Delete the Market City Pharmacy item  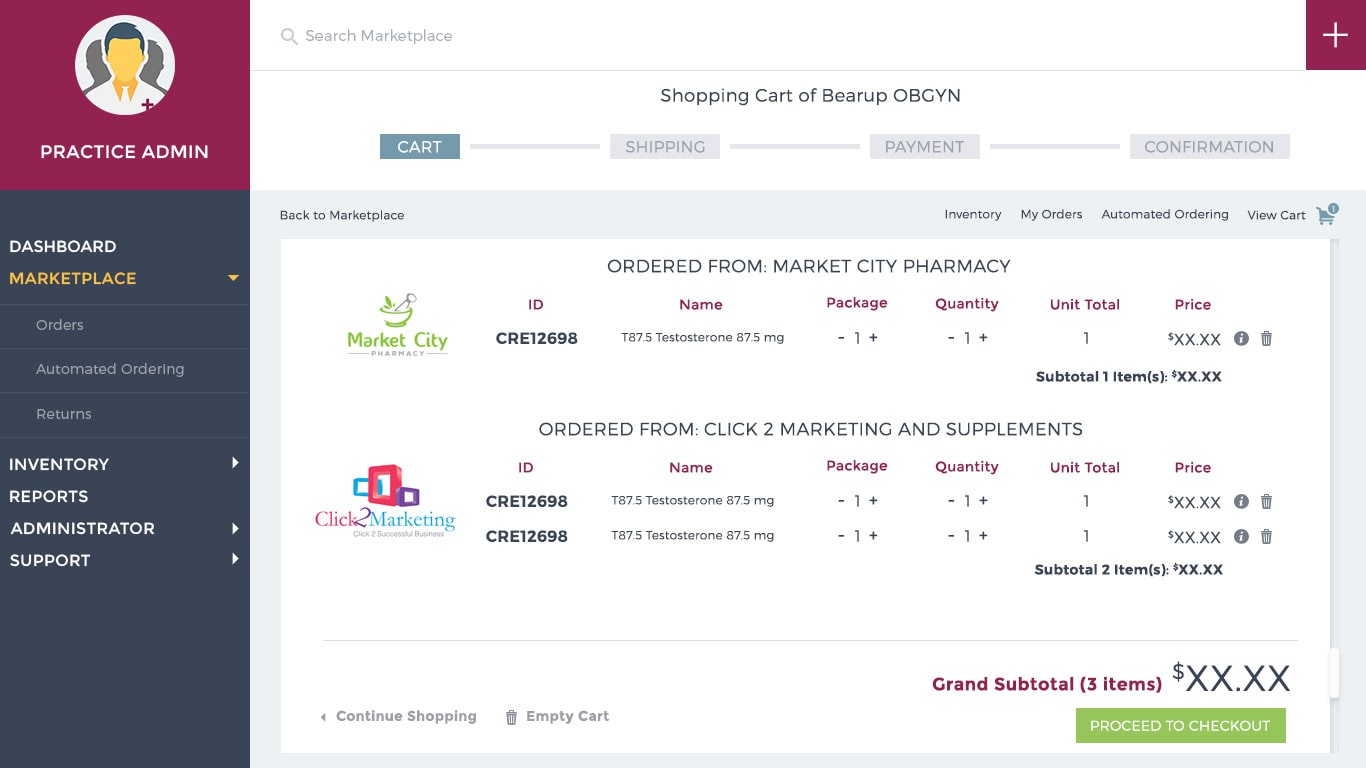pyautogui.click(x=1266, y=339)
